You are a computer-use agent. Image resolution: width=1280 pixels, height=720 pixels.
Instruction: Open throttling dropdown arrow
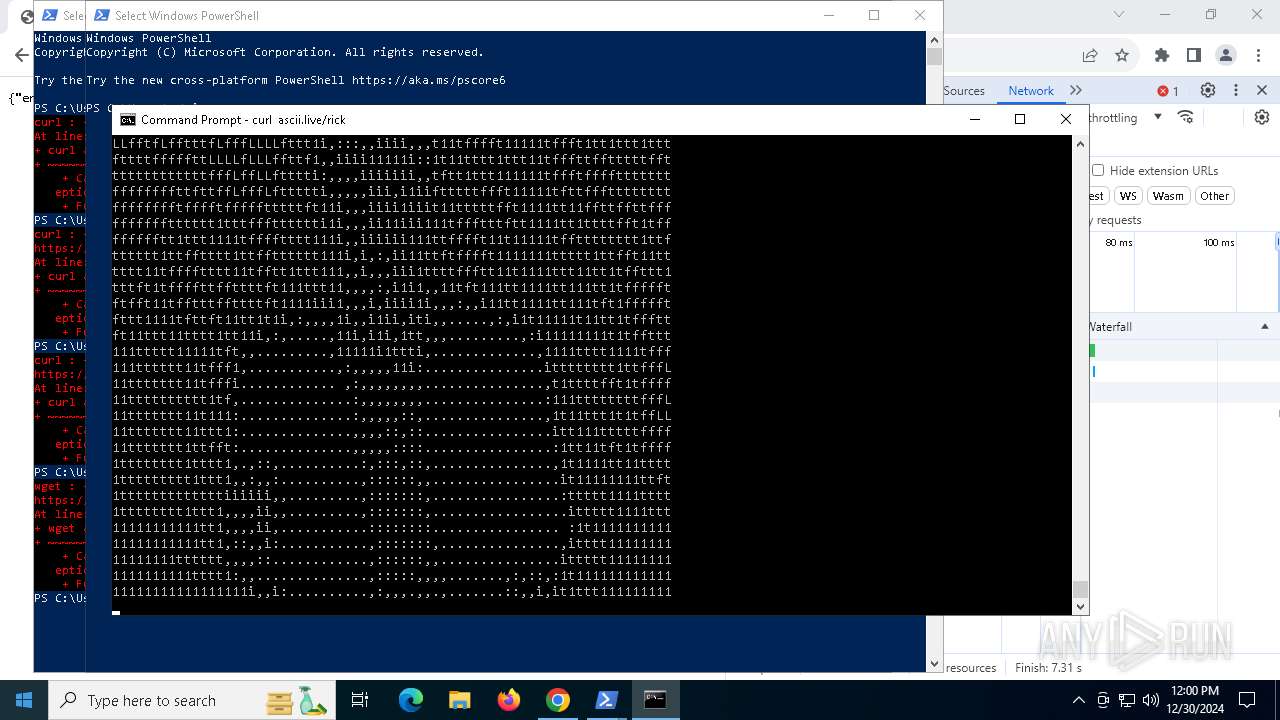click(x=1158, y=117)
